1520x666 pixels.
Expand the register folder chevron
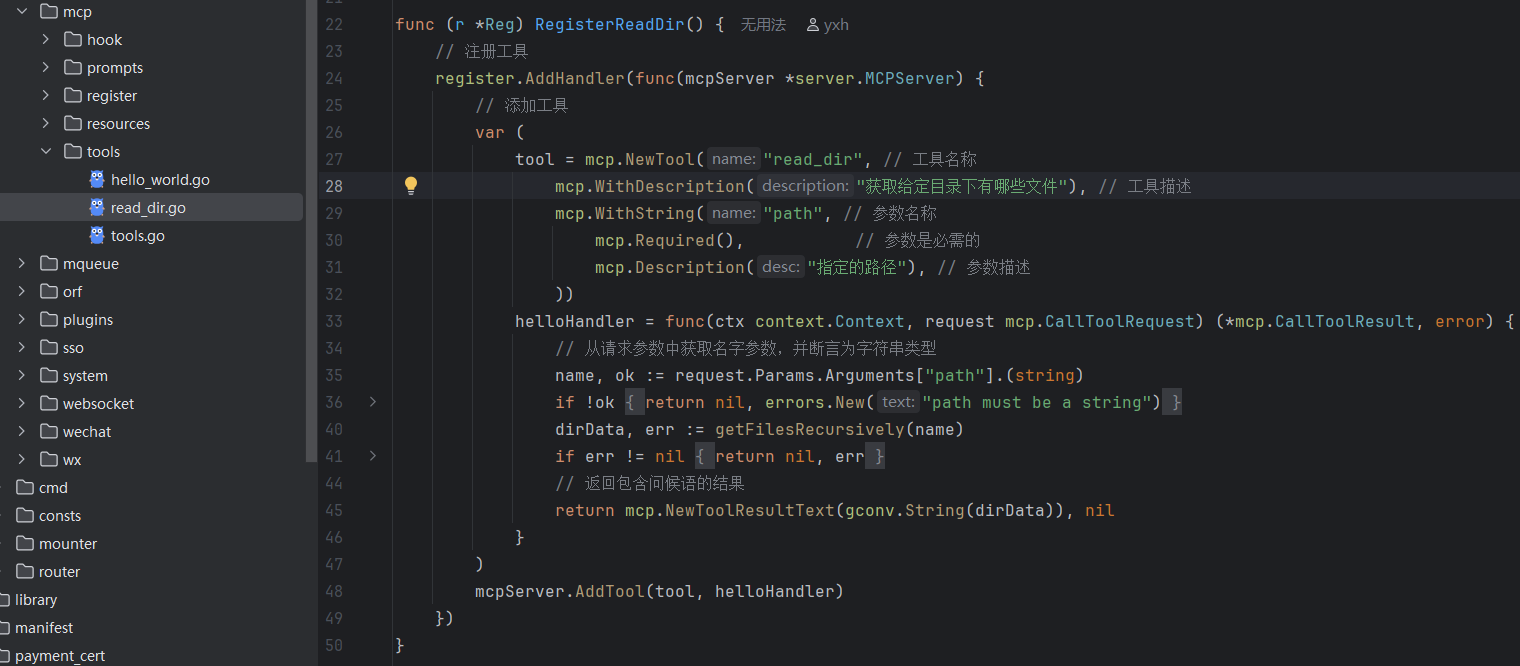point(46,96)
